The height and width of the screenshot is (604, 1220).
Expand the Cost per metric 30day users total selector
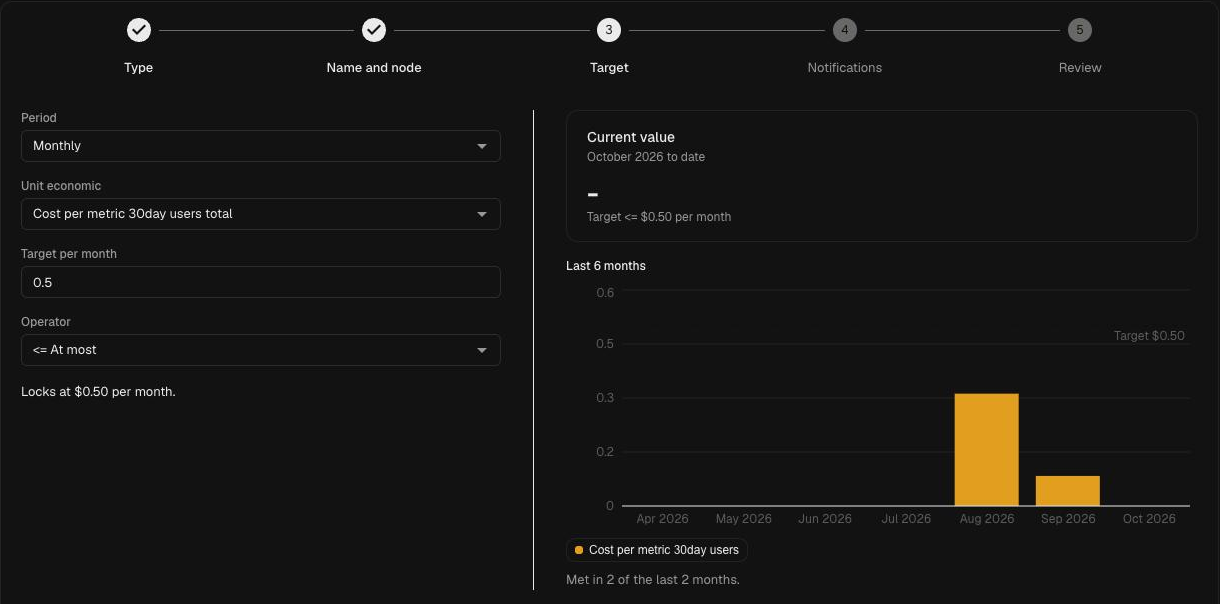click(x=261, y=214)
